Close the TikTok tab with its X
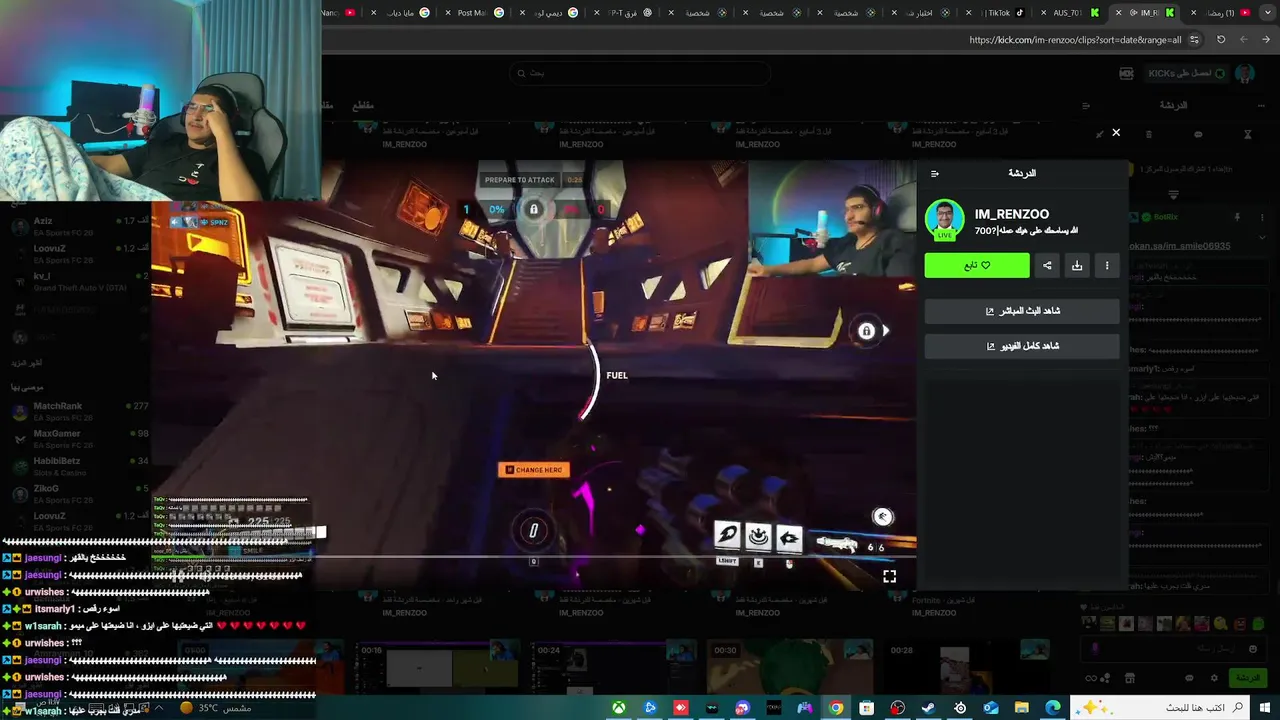Screen dimensions: 1280x720 (x=969, y=13)
